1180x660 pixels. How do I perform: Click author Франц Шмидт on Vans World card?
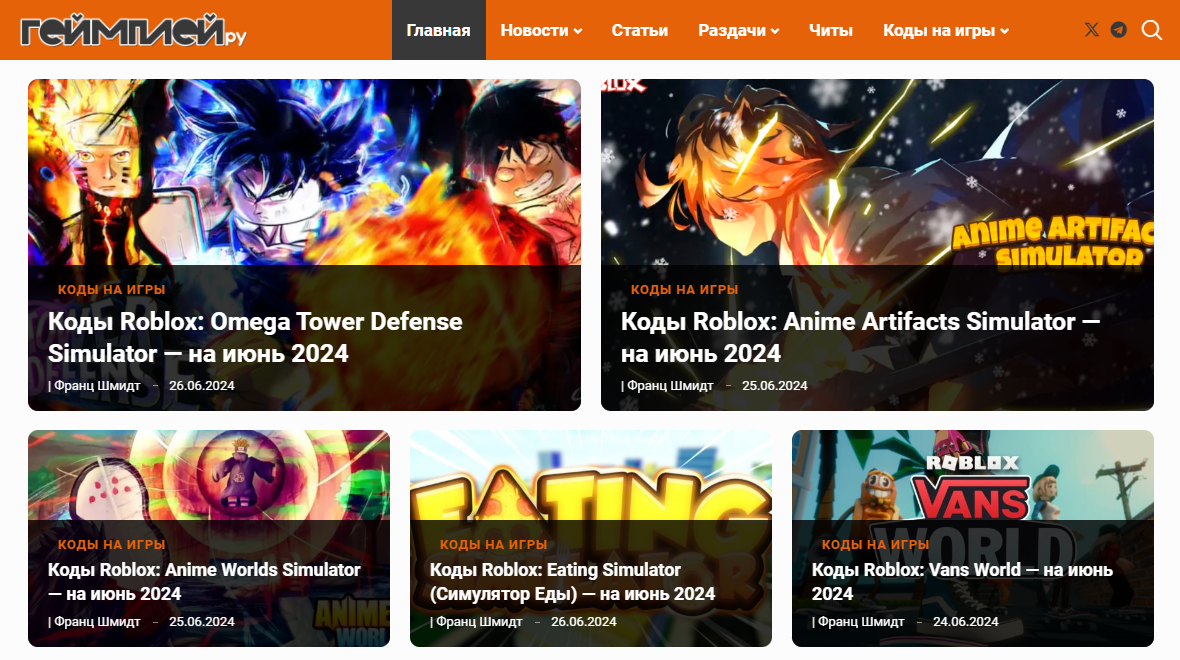pos(861,622)
